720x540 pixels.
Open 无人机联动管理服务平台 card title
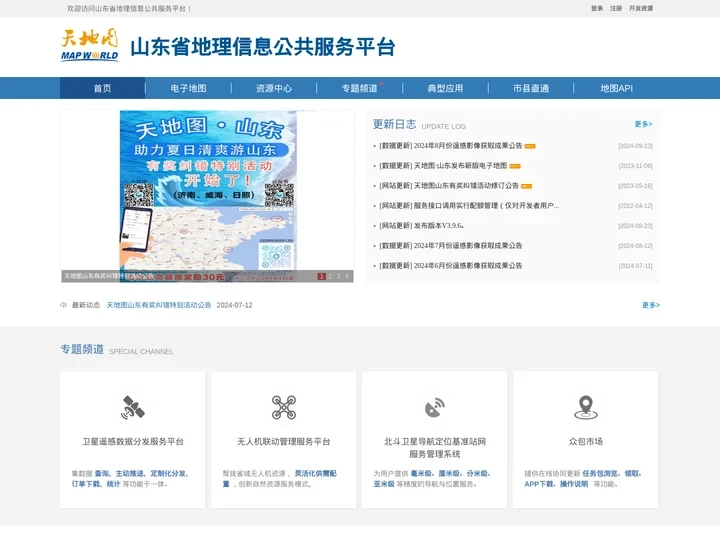coord(284,442)
